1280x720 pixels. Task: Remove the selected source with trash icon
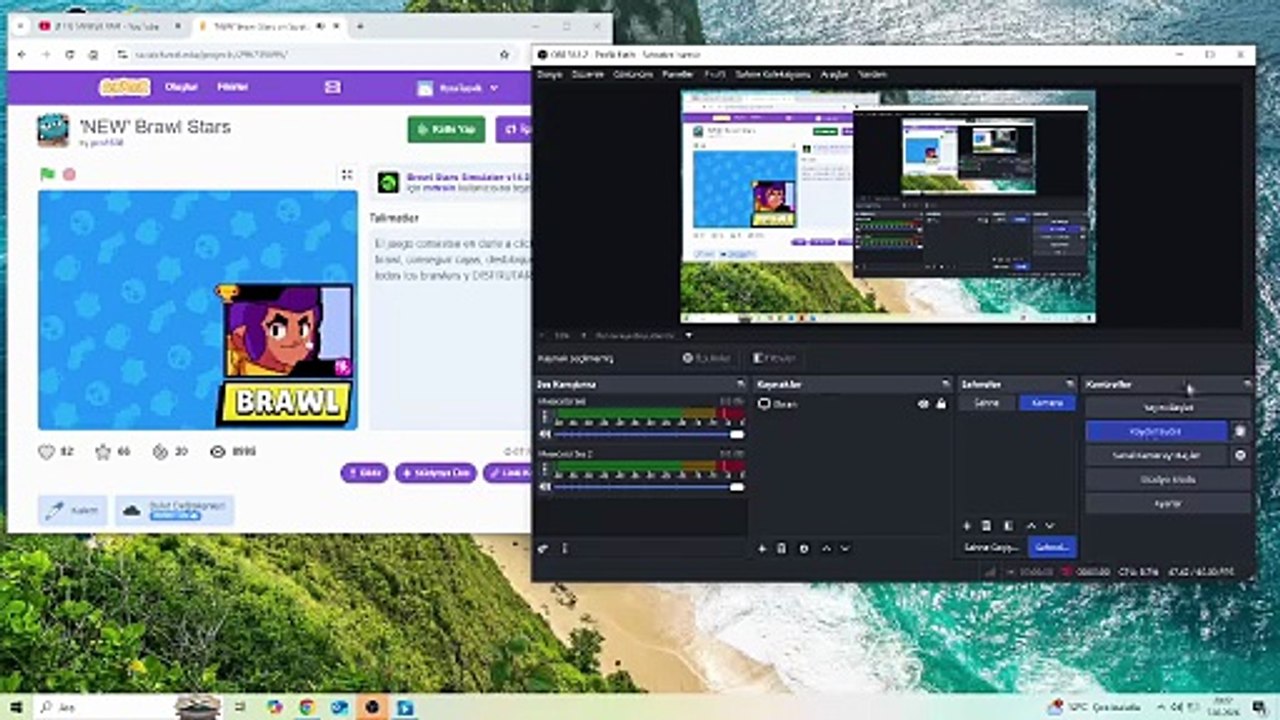[x=782, y=548]
